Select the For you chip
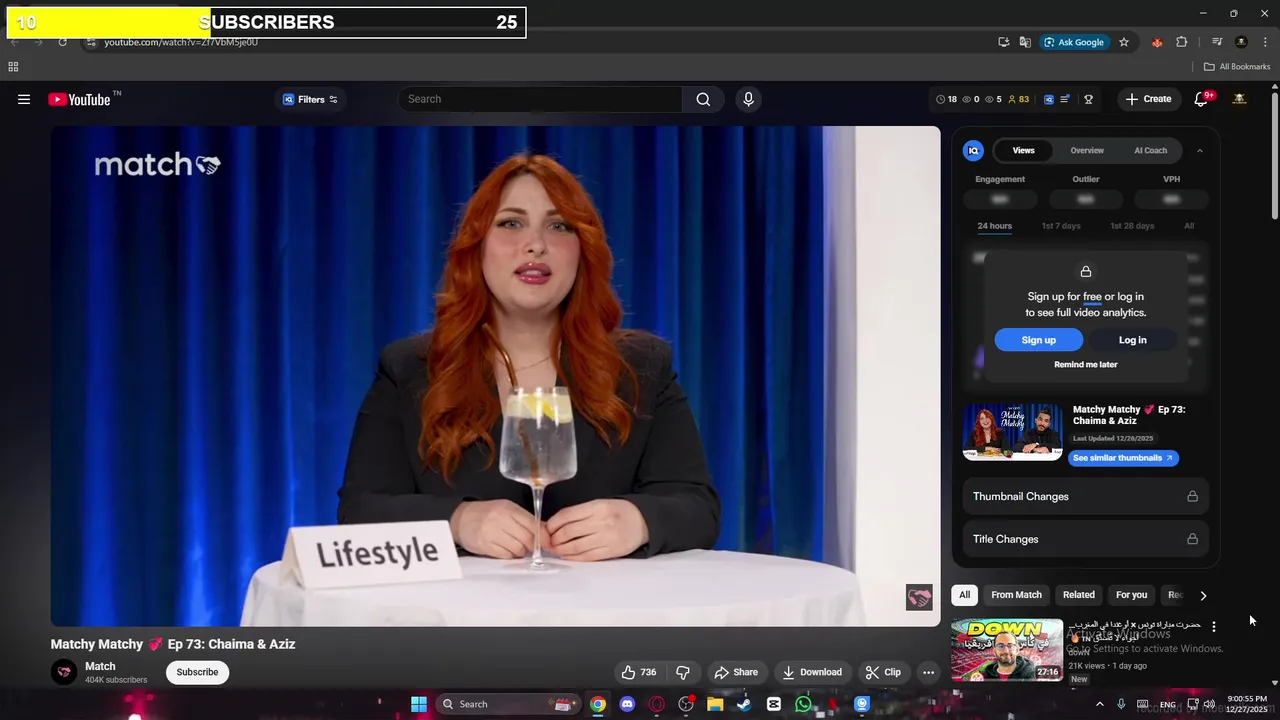 (1131, 595)
